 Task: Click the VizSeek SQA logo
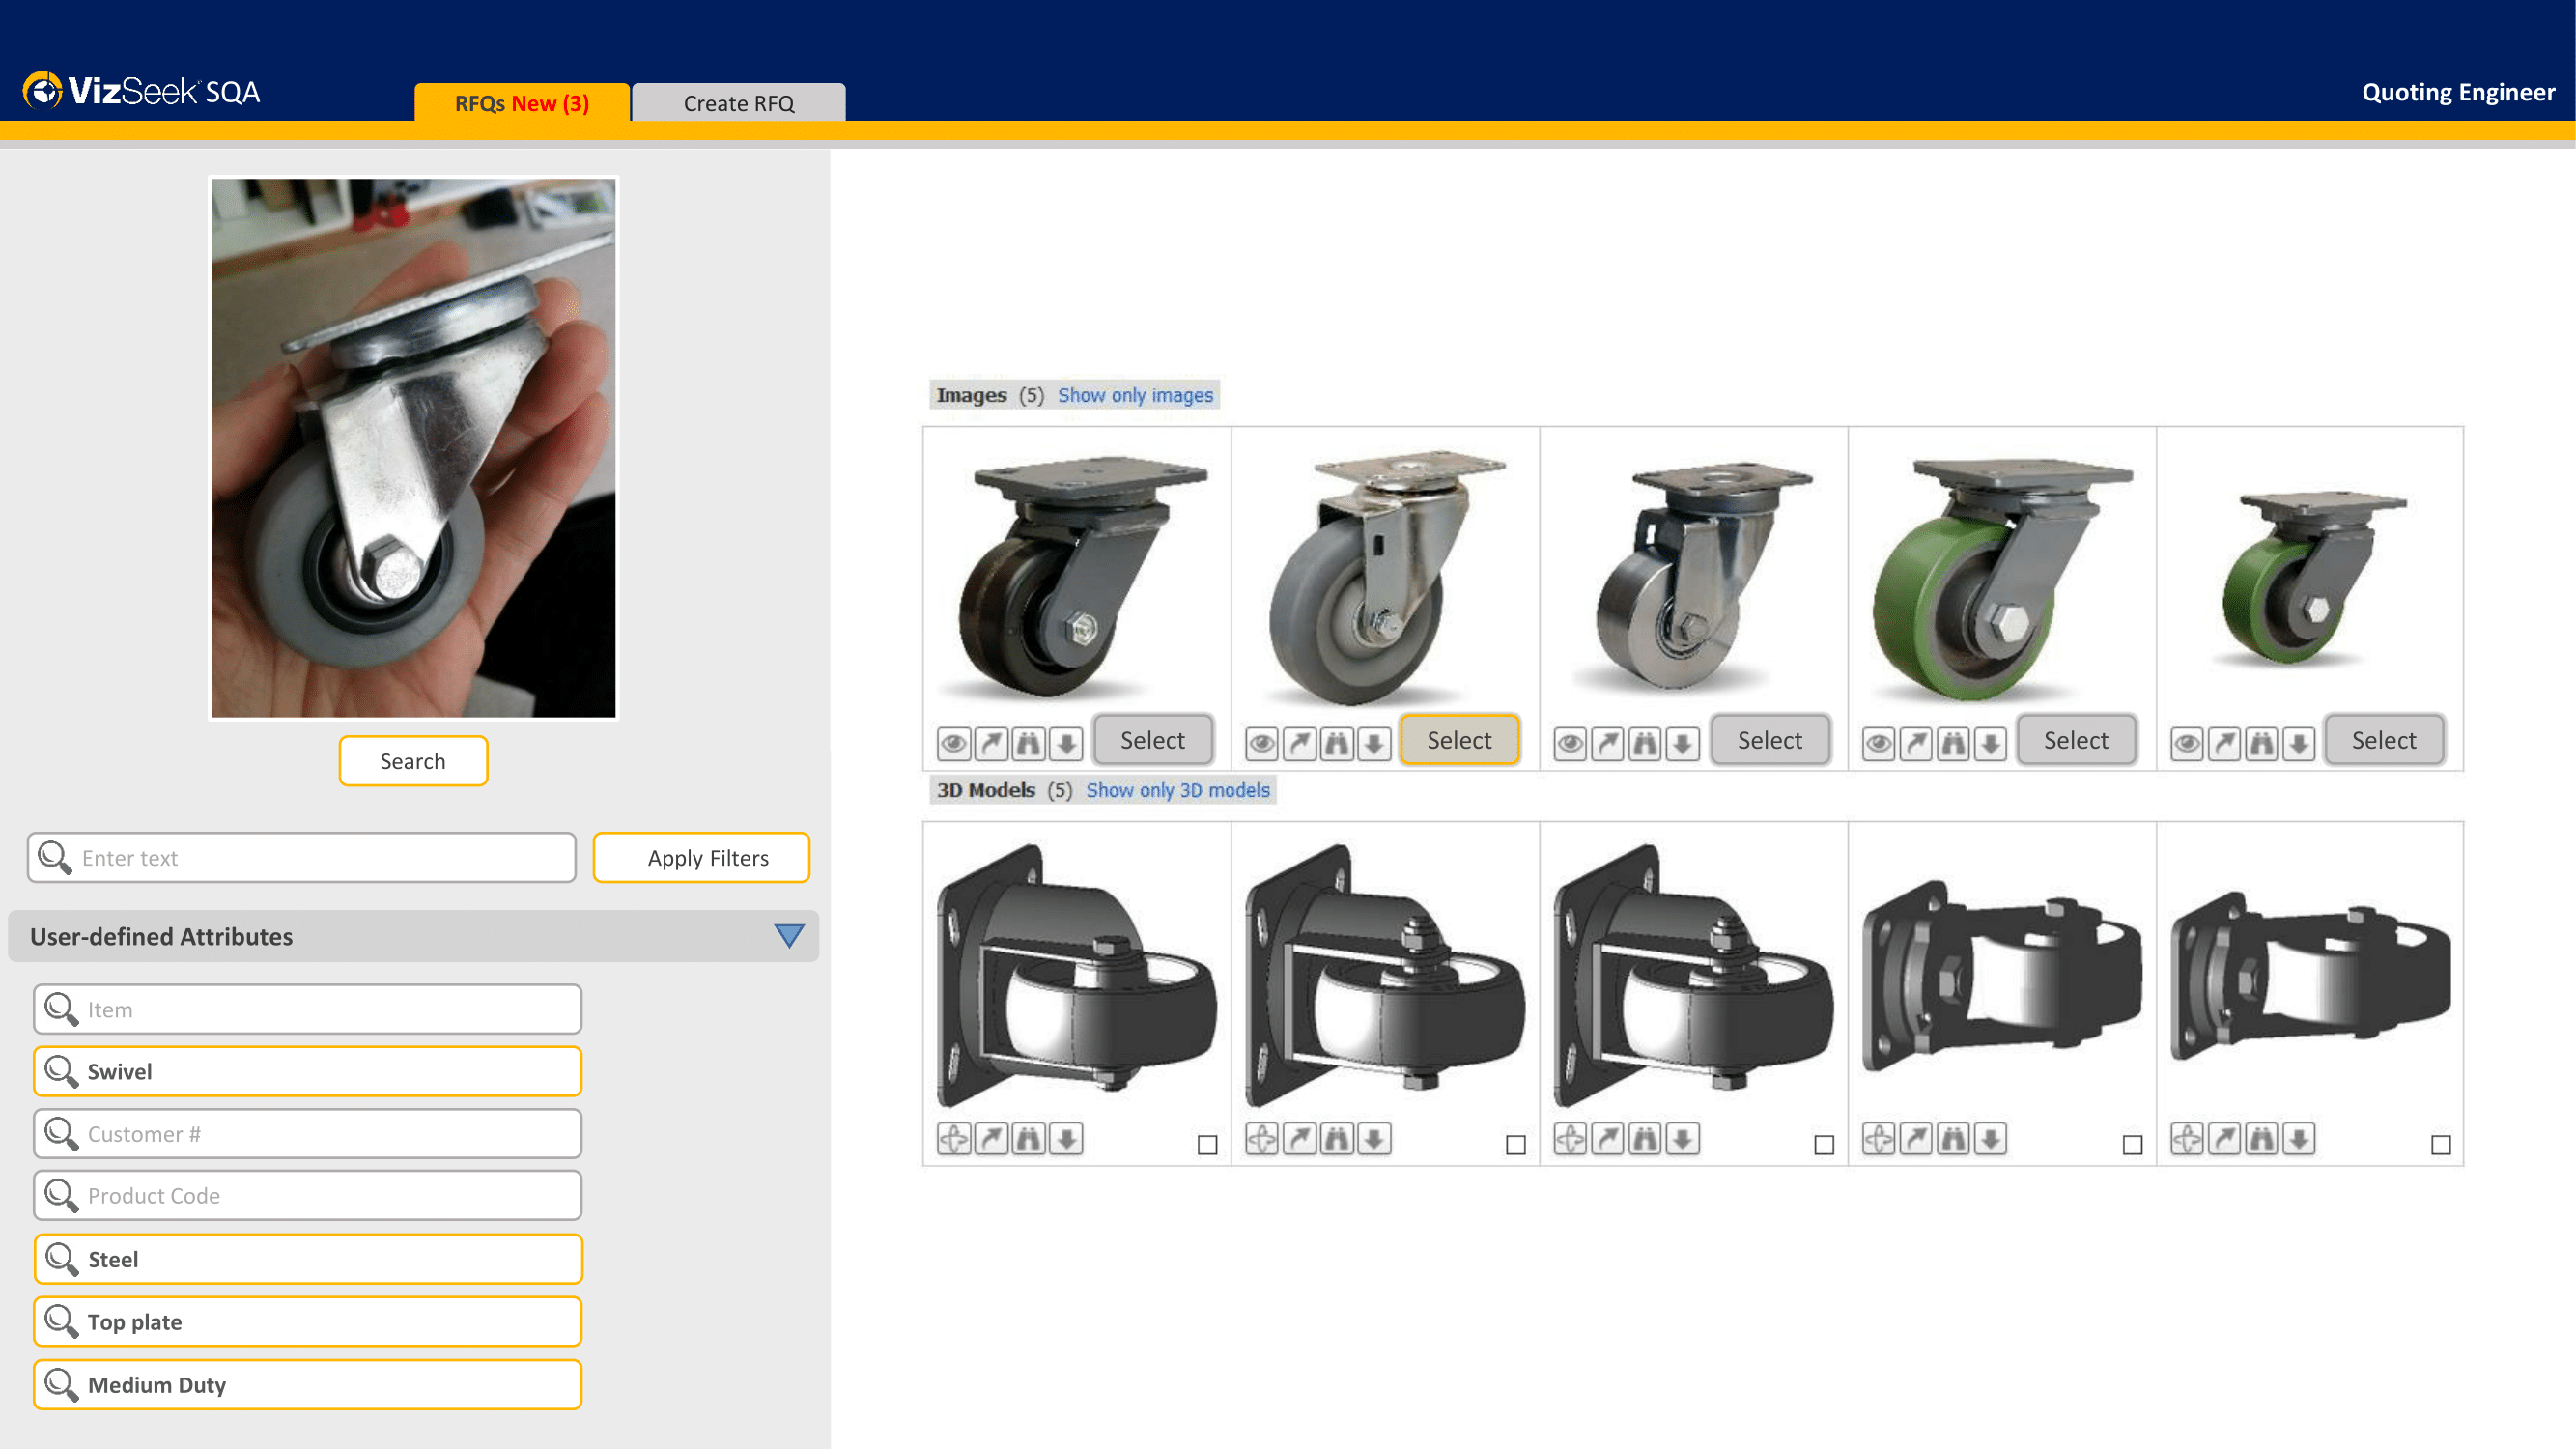[141, 91]
